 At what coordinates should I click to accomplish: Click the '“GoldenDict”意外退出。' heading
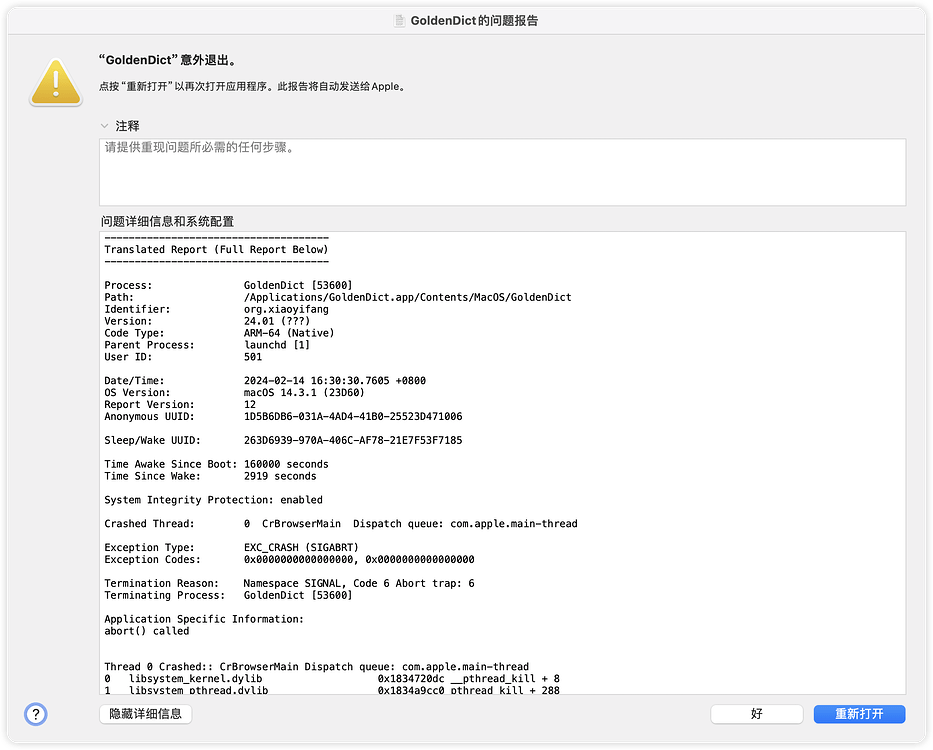point(168,60)
